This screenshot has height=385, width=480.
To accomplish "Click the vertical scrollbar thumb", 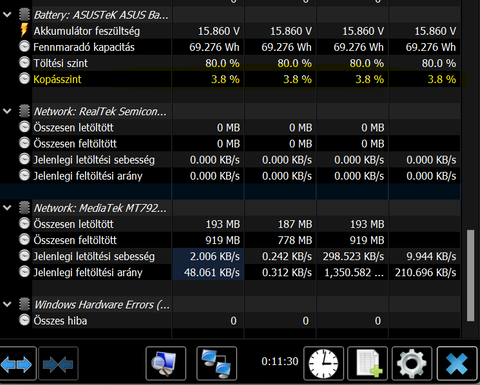I will point(470,275).
